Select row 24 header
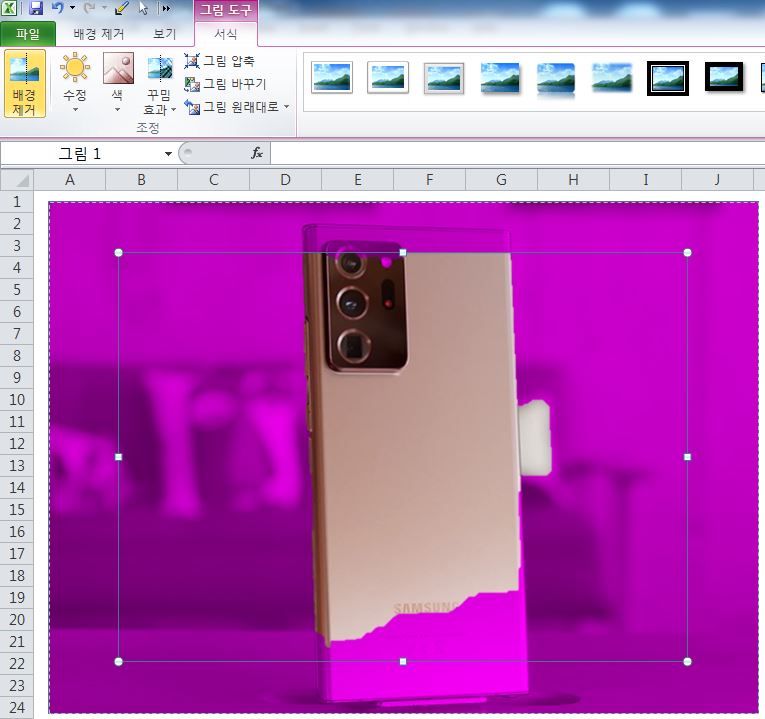 pos(17,707)
